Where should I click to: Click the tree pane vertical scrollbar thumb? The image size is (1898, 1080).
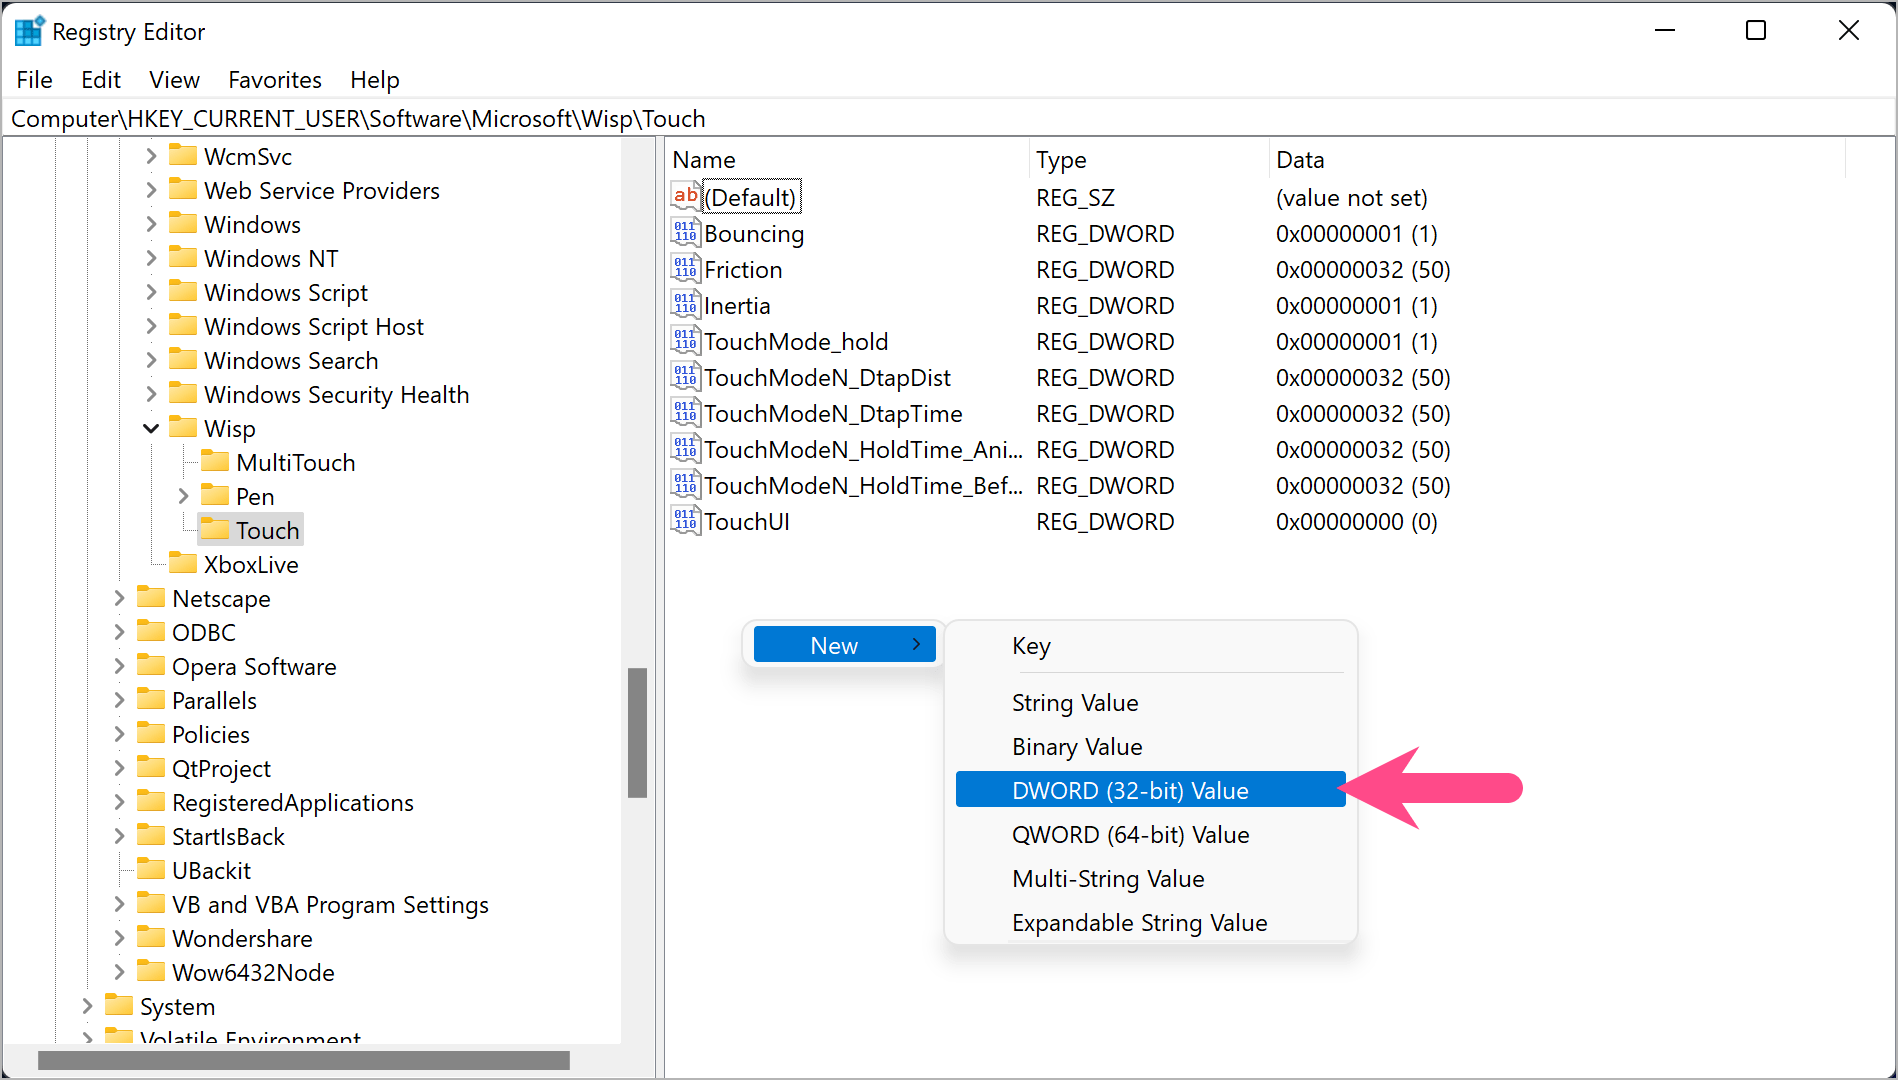637,732
